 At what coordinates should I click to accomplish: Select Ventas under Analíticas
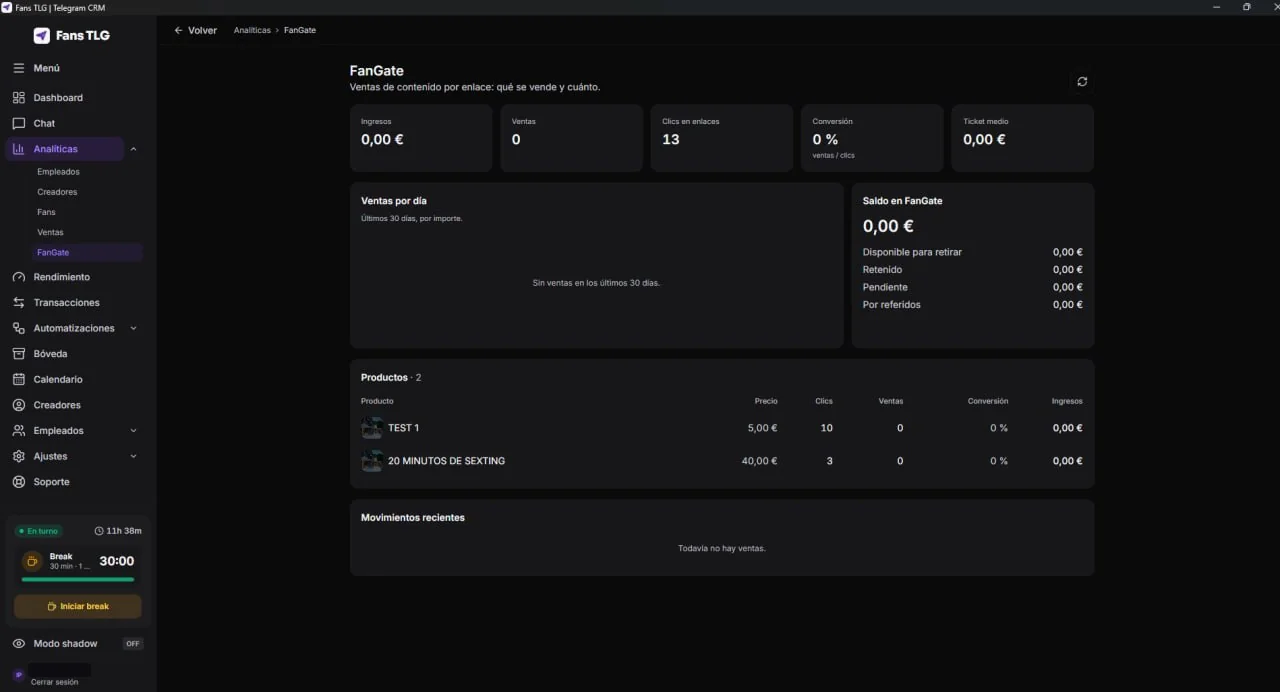(50, 232)
